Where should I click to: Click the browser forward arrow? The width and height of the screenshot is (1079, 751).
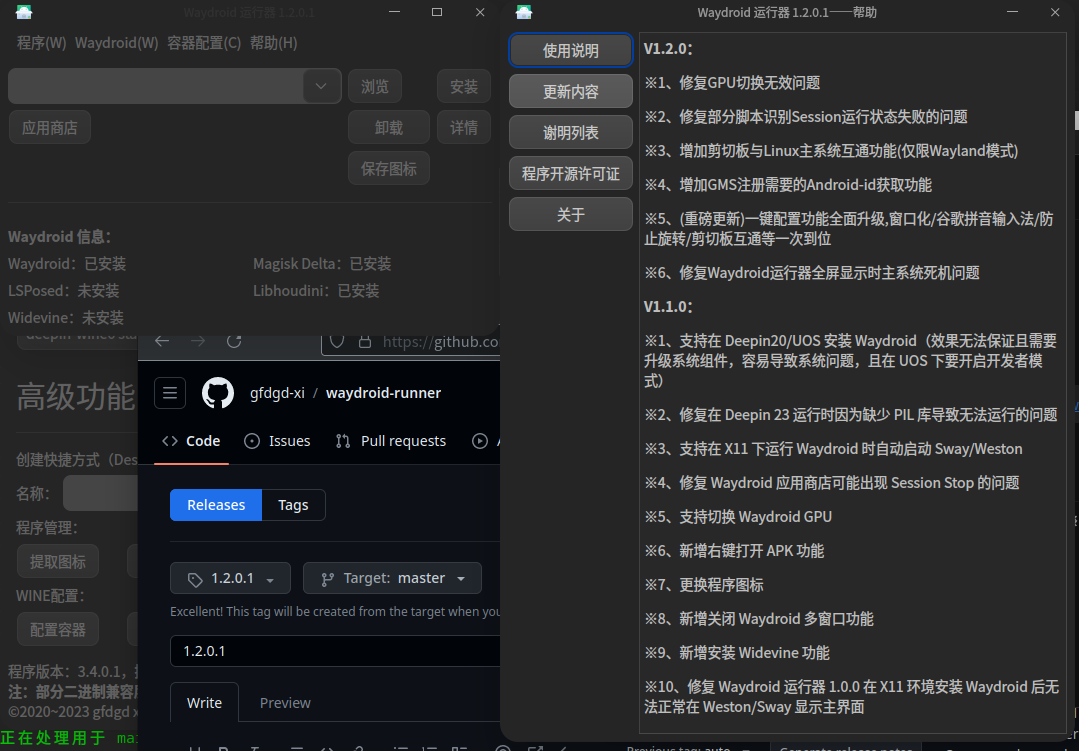[198, 341]
